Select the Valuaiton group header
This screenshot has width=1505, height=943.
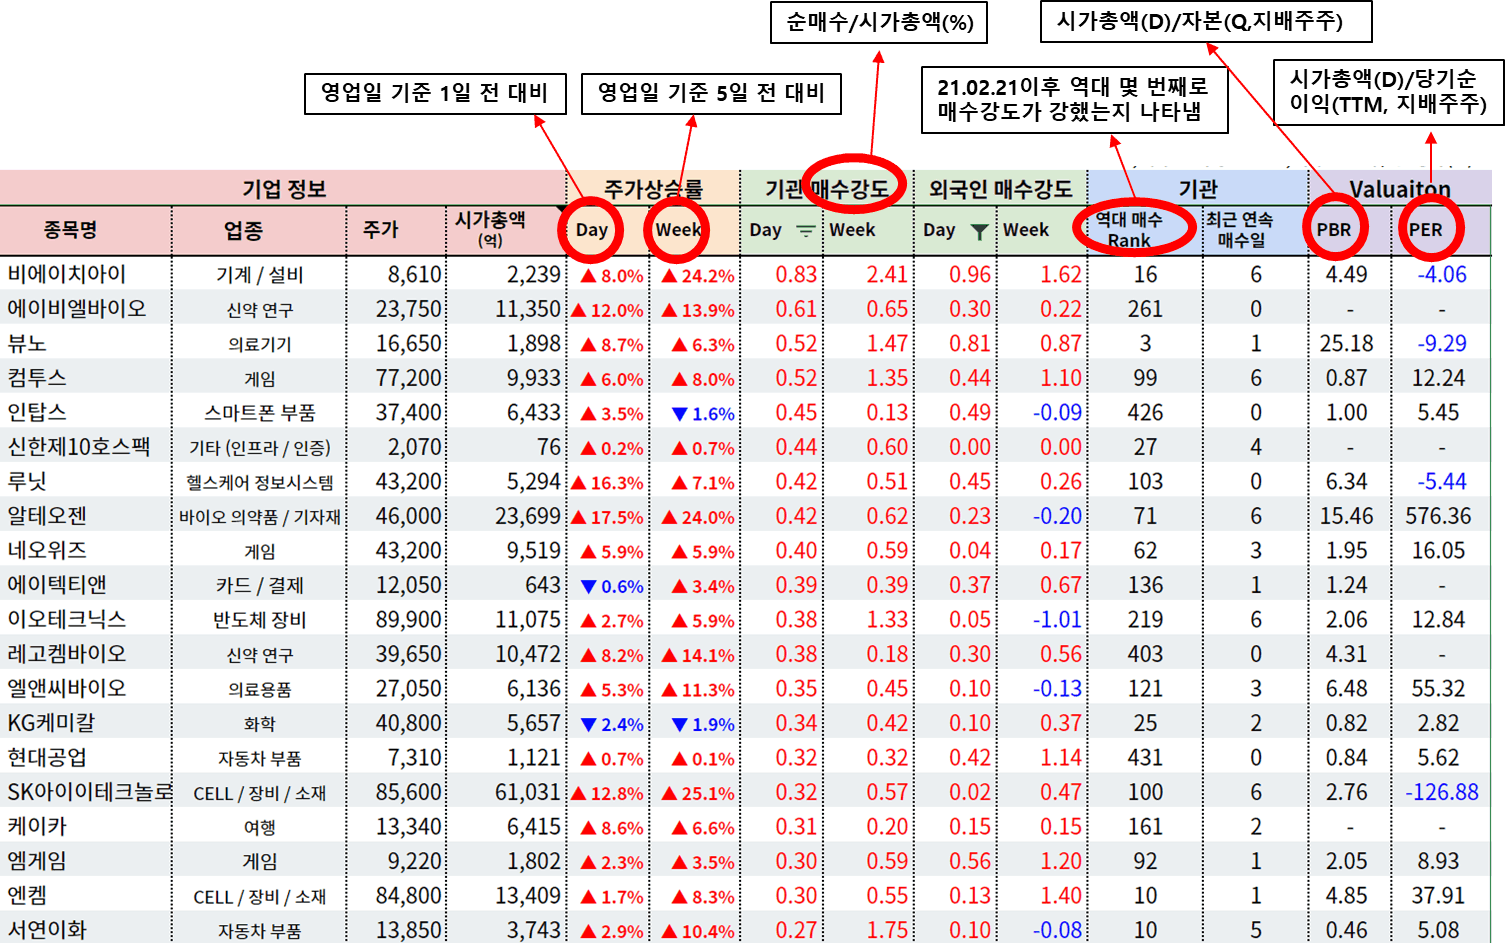point(1400,189)
